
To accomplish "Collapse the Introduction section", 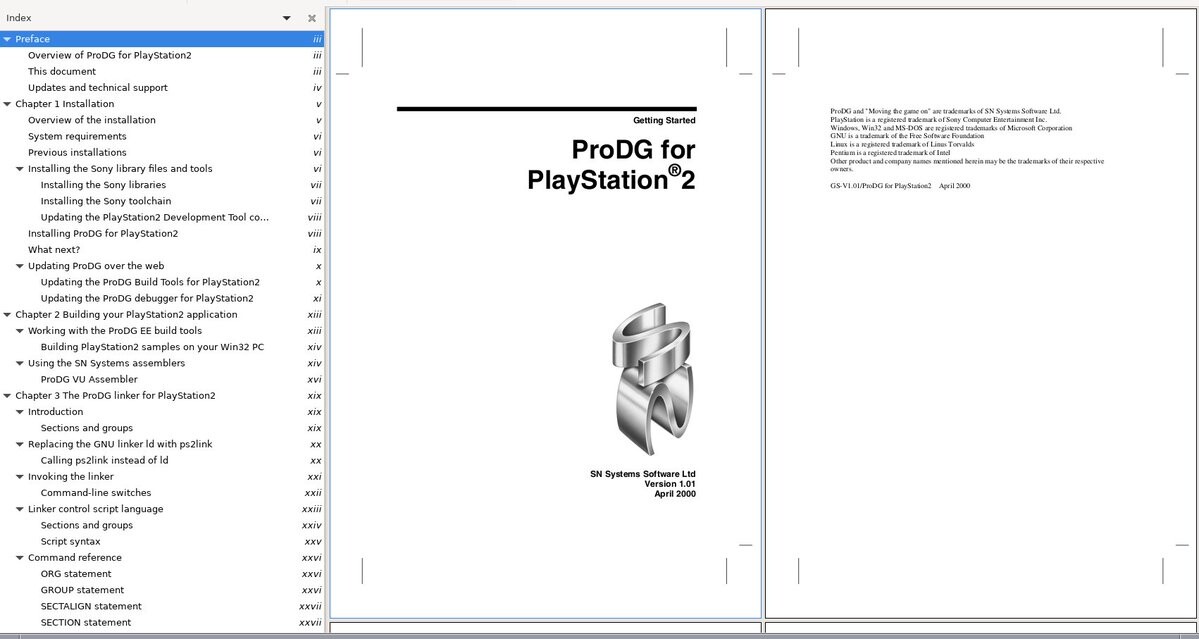I will [x=20, y=412].
